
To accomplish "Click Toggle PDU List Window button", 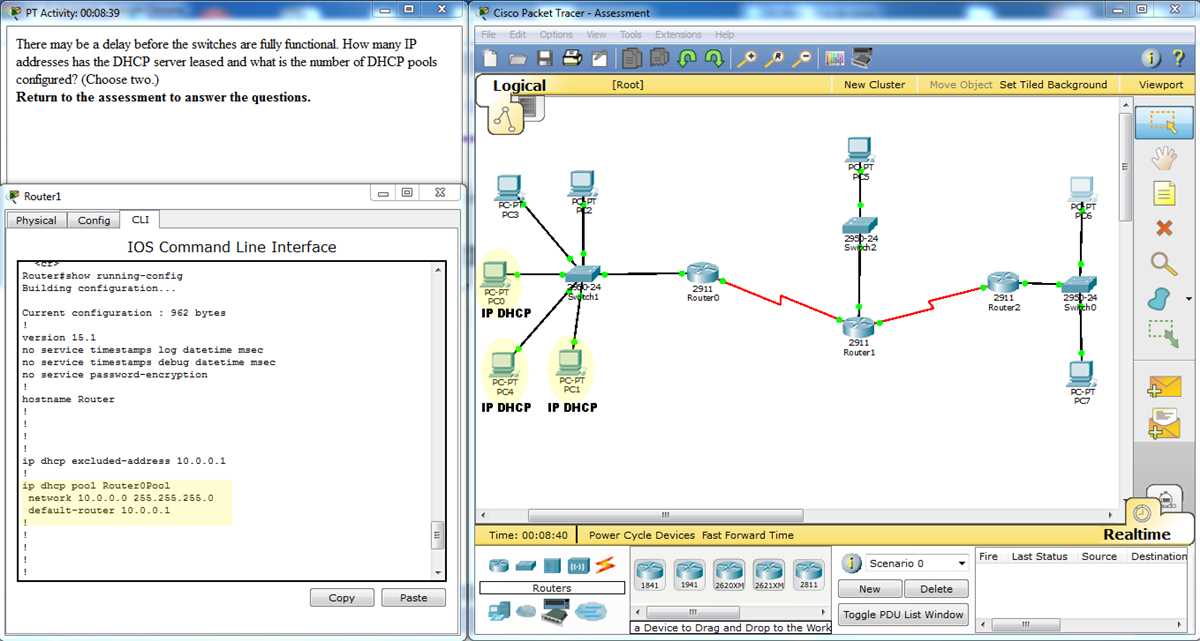I will [x=903, y=614].
